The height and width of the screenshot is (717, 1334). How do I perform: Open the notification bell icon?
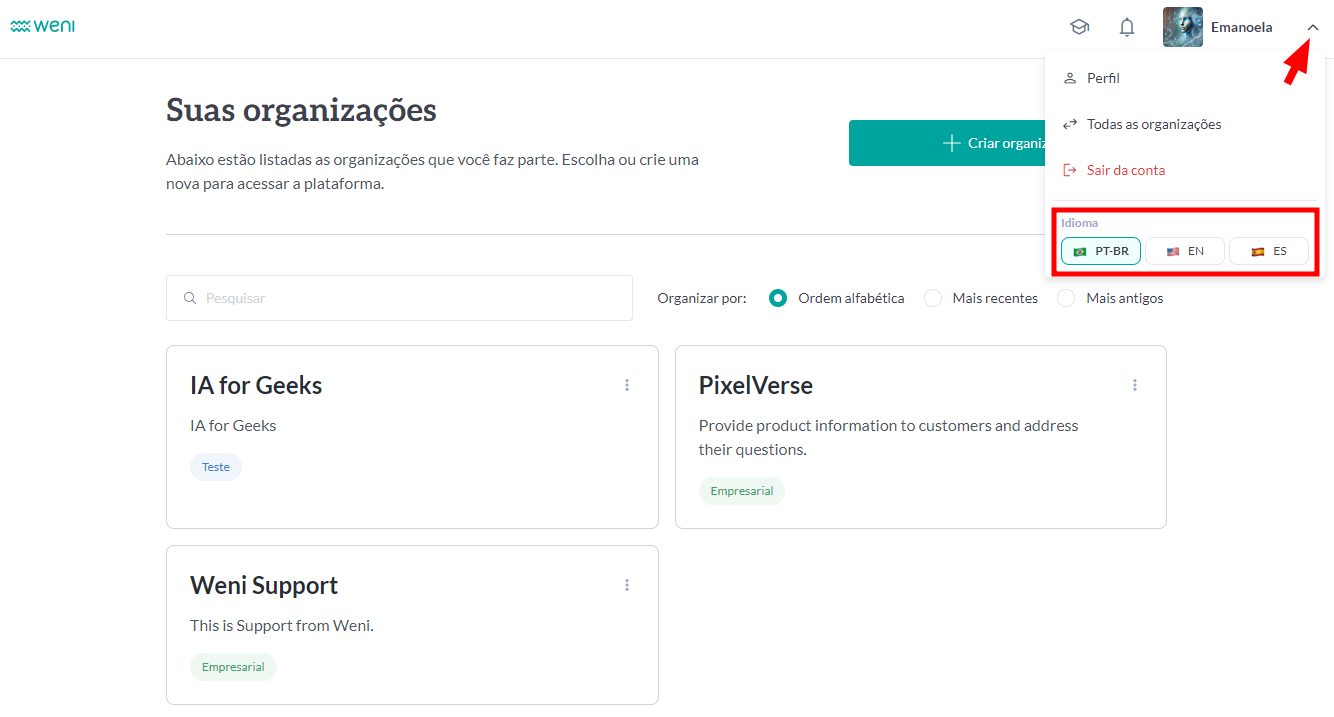[x=1127, y=27]
